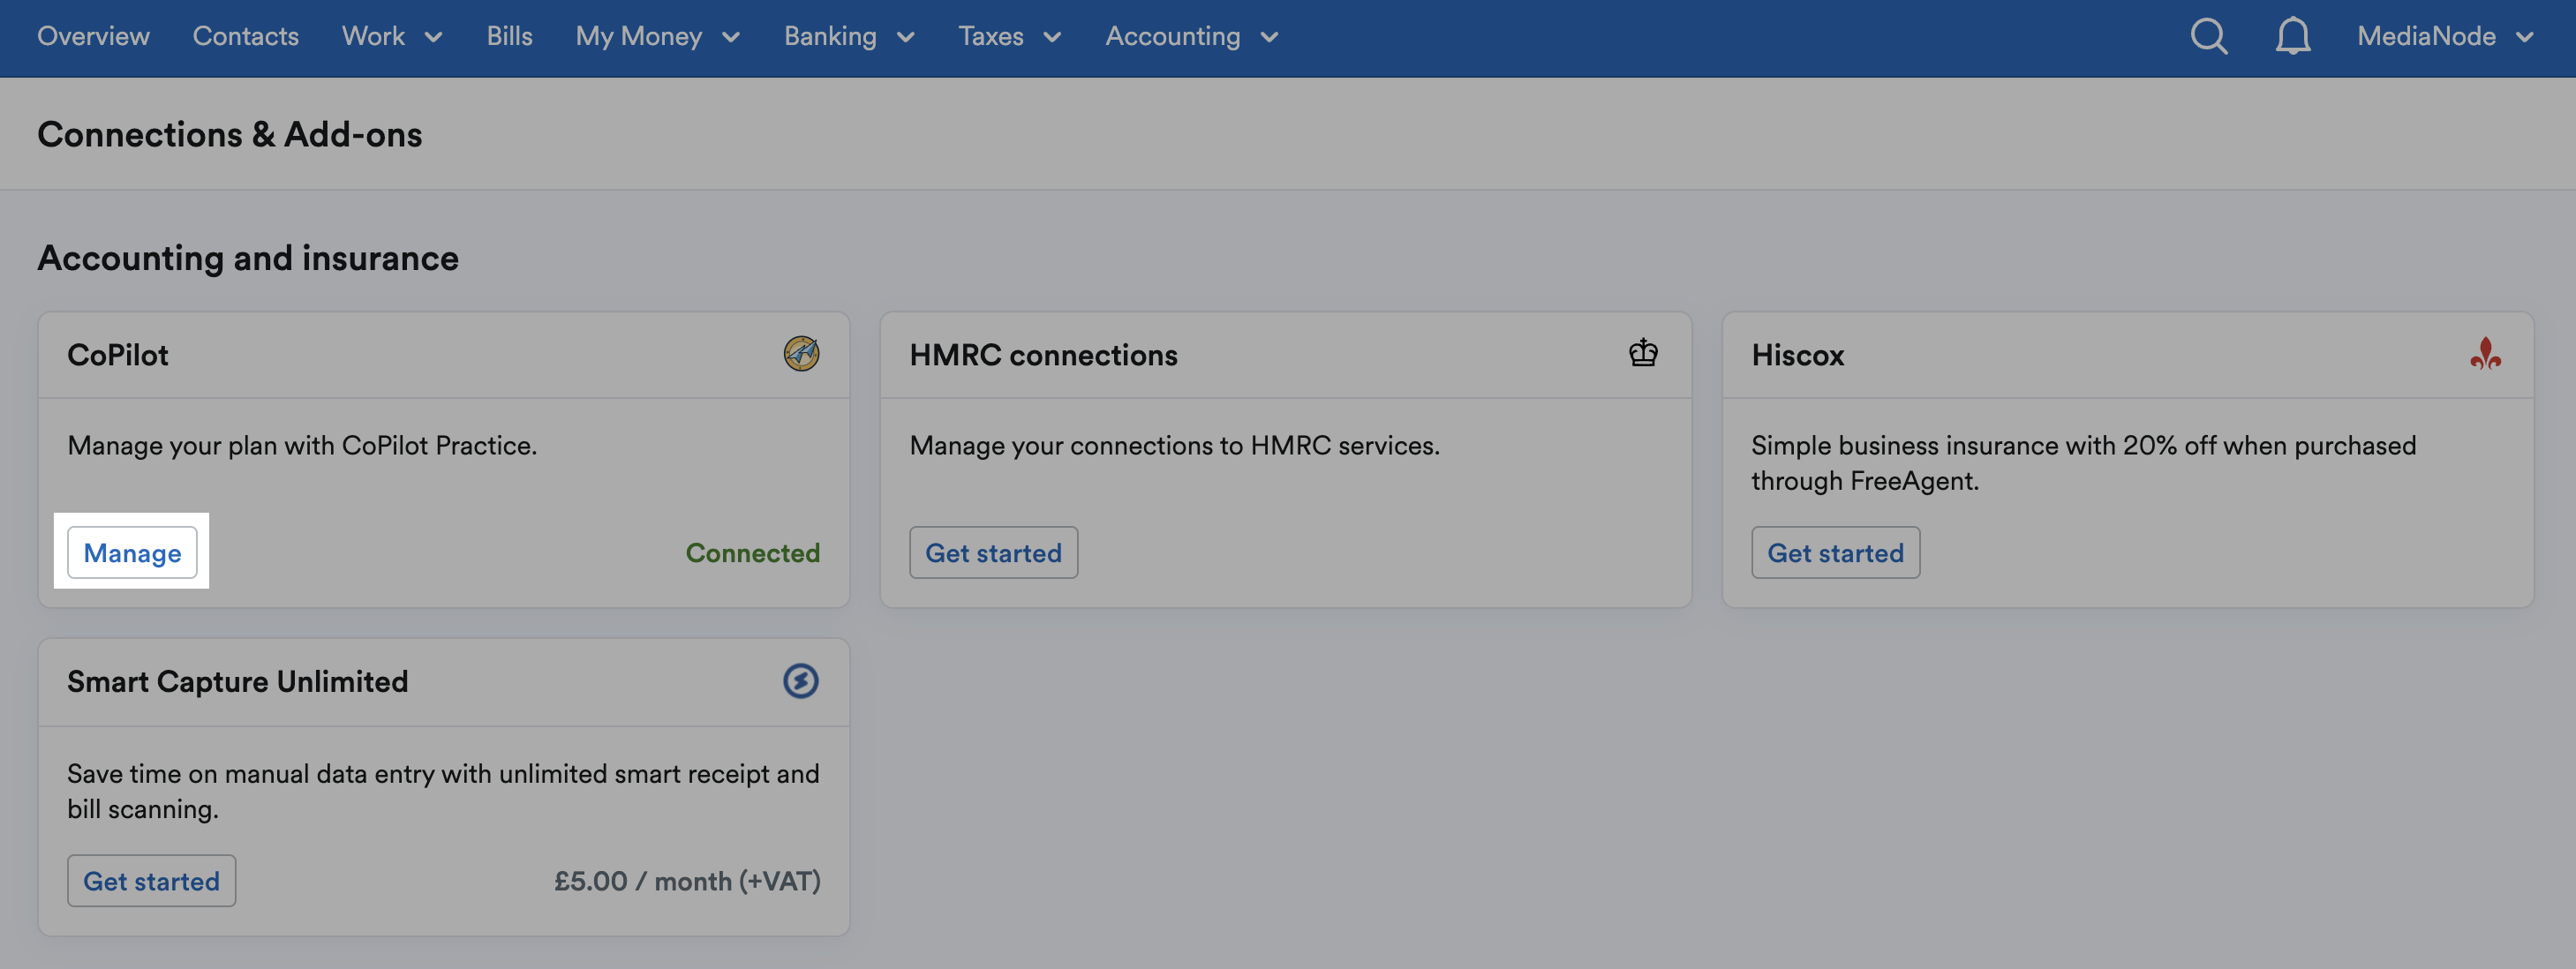
Task: Click the Hiscox 20% off insurance description
Action: tap(2083, 463)
